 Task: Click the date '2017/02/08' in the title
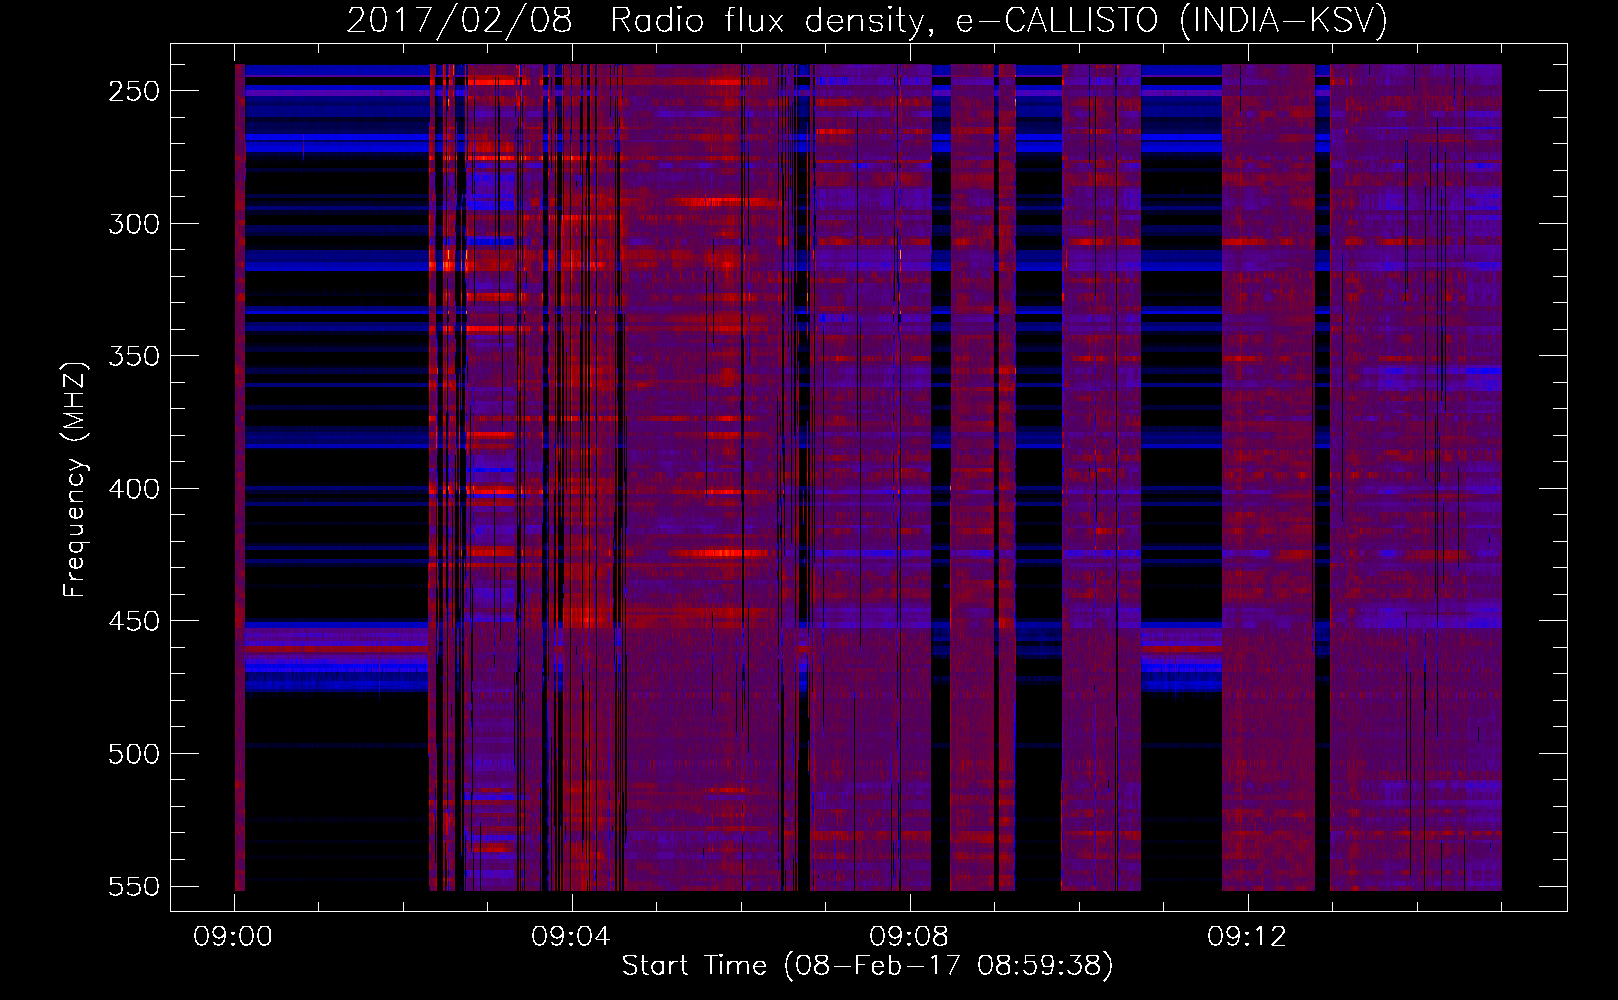460,20
